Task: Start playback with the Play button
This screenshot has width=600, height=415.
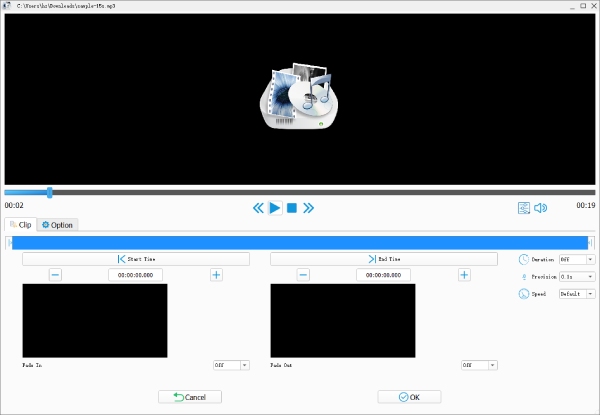Action: point(275,208)
